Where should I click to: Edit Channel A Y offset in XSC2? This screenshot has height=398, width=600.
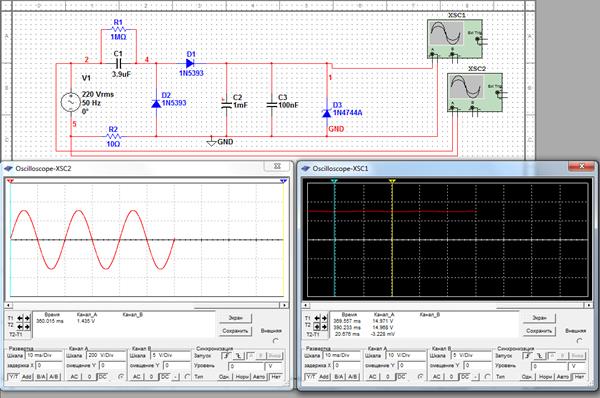click(112, 365)
